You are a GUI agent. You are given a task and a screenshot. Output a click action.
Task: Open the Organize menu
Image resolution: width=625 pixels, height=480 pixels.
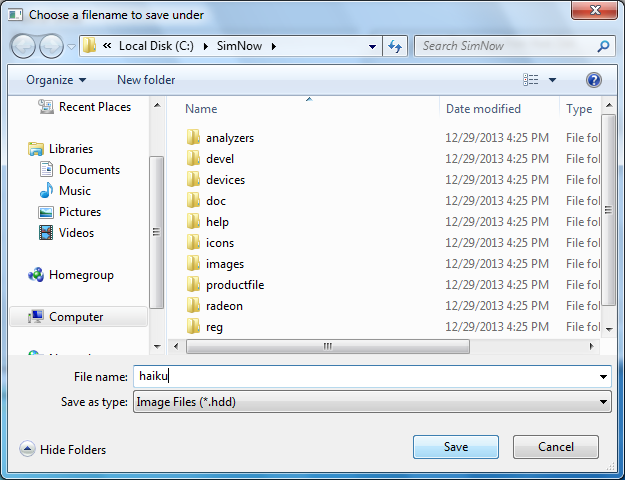click(x=56, y=80)
